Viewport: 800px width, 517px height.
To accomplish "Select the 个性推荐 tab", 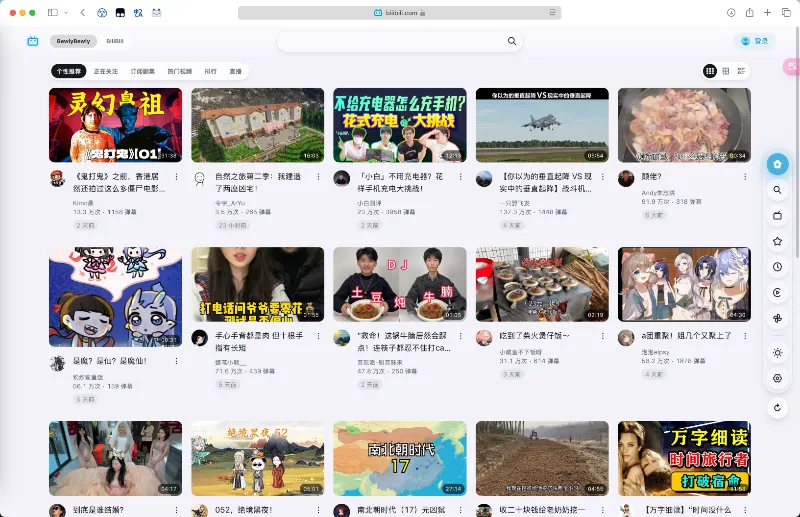I will tap(69, 72).
